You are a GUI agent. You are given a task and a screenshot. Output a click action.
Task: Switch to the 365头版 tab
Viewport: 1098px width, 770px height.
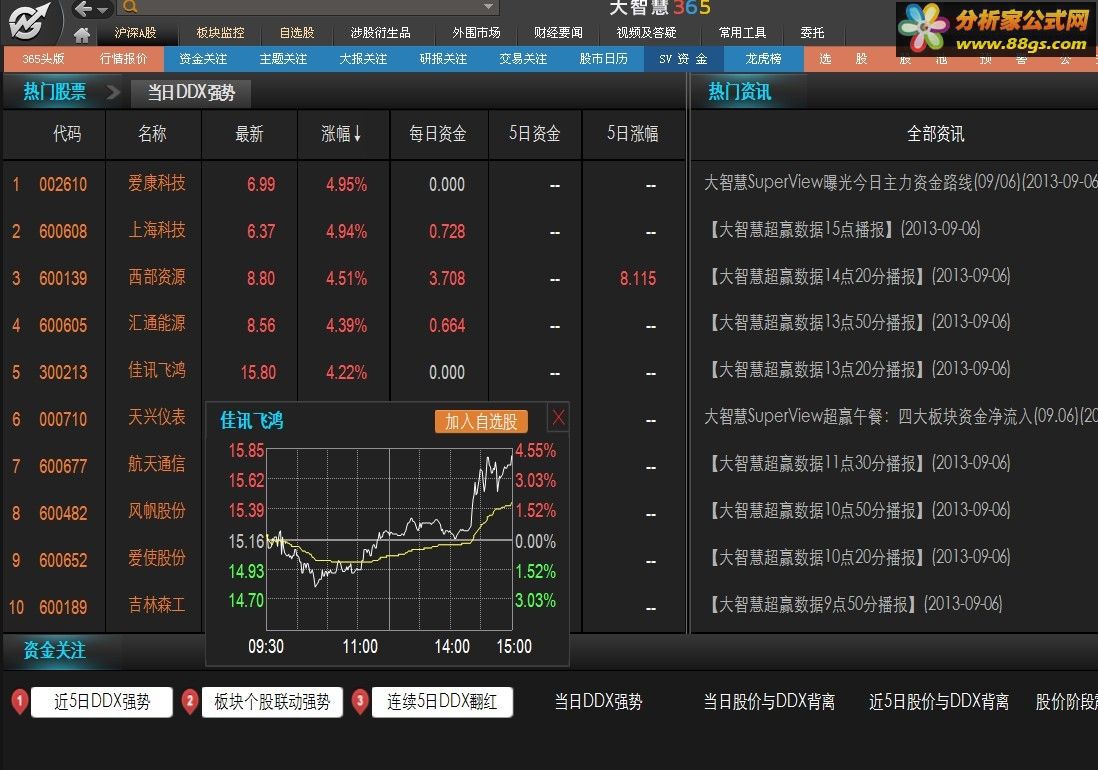[43, 59]
